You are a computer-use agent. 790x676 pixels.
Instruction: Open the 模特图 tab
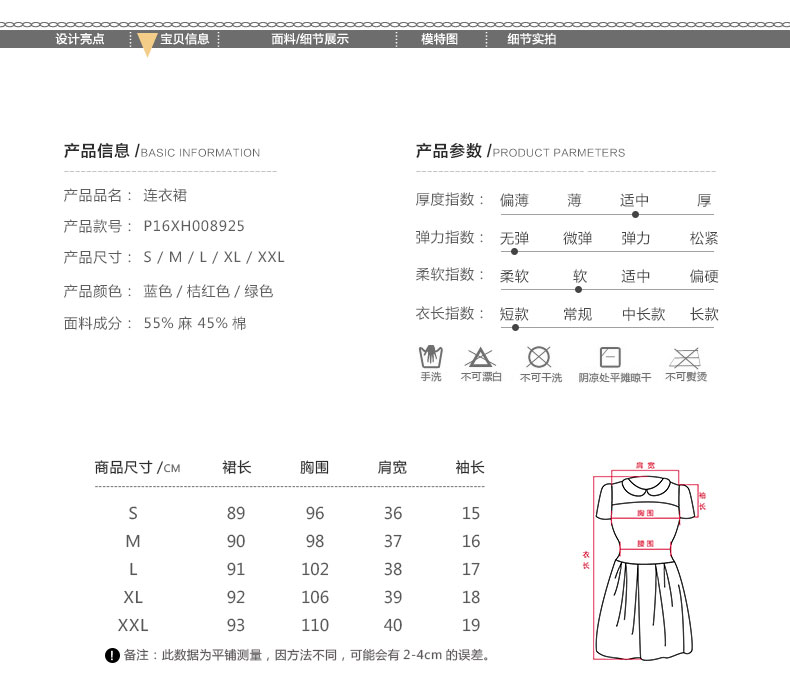[439, 39]
